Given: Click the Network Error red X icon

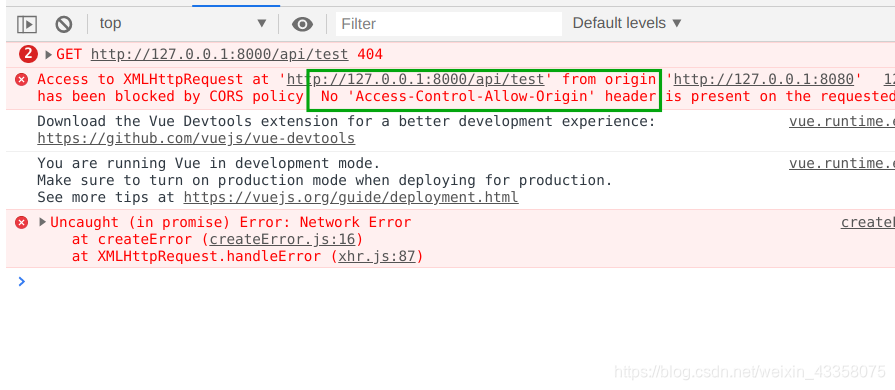Looking at the screenshot, I should [x=21, y=223].
